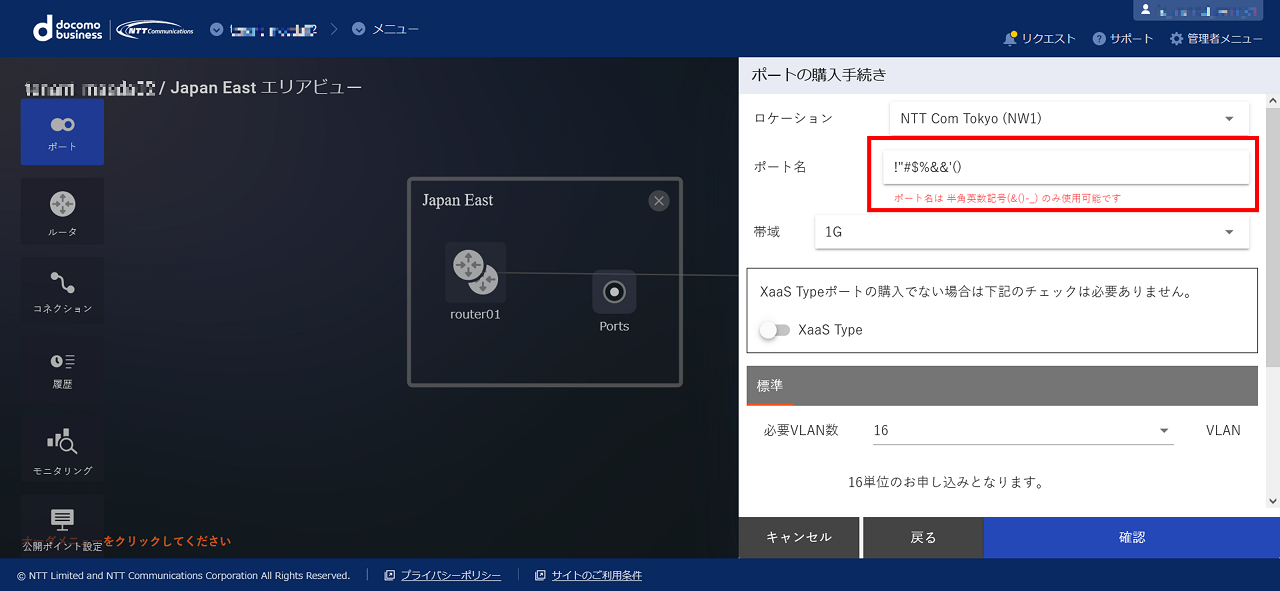Click the scrollbar up arrow
1280x591 pixels.
tap(1272, 101)
